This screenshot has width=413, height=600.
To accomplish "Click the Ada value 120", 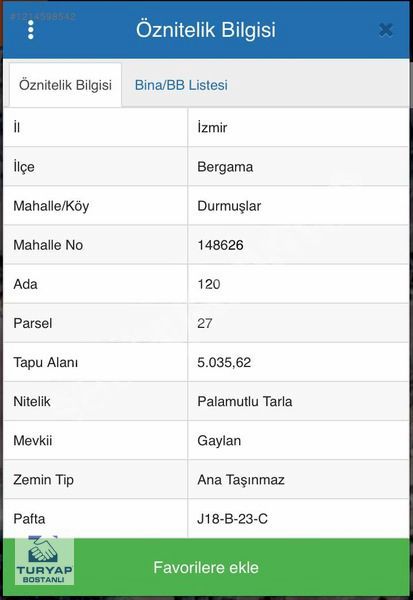I will click(209, 284).
